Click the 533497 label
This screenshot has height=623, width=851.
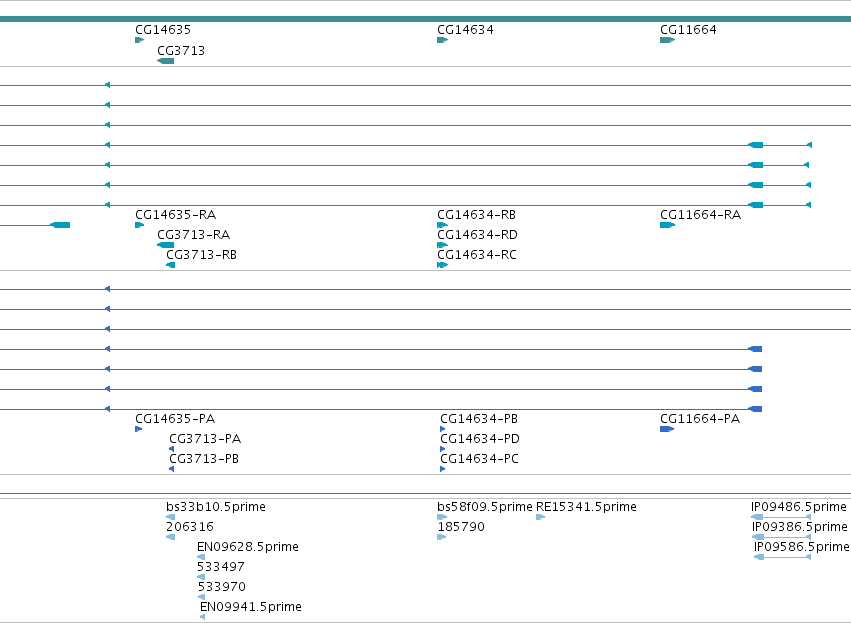click(x=221, y=567)
